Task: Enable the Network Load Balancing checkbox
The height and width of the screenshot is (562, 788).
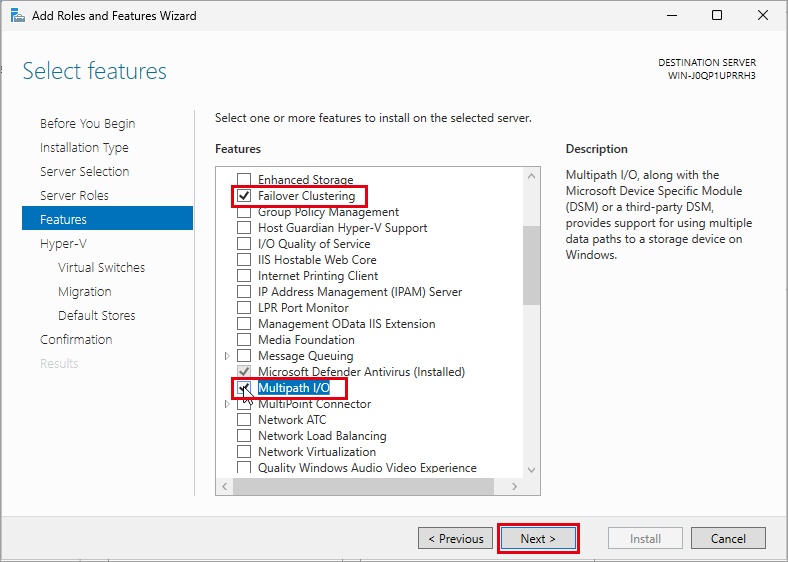Action: [244, 436]
